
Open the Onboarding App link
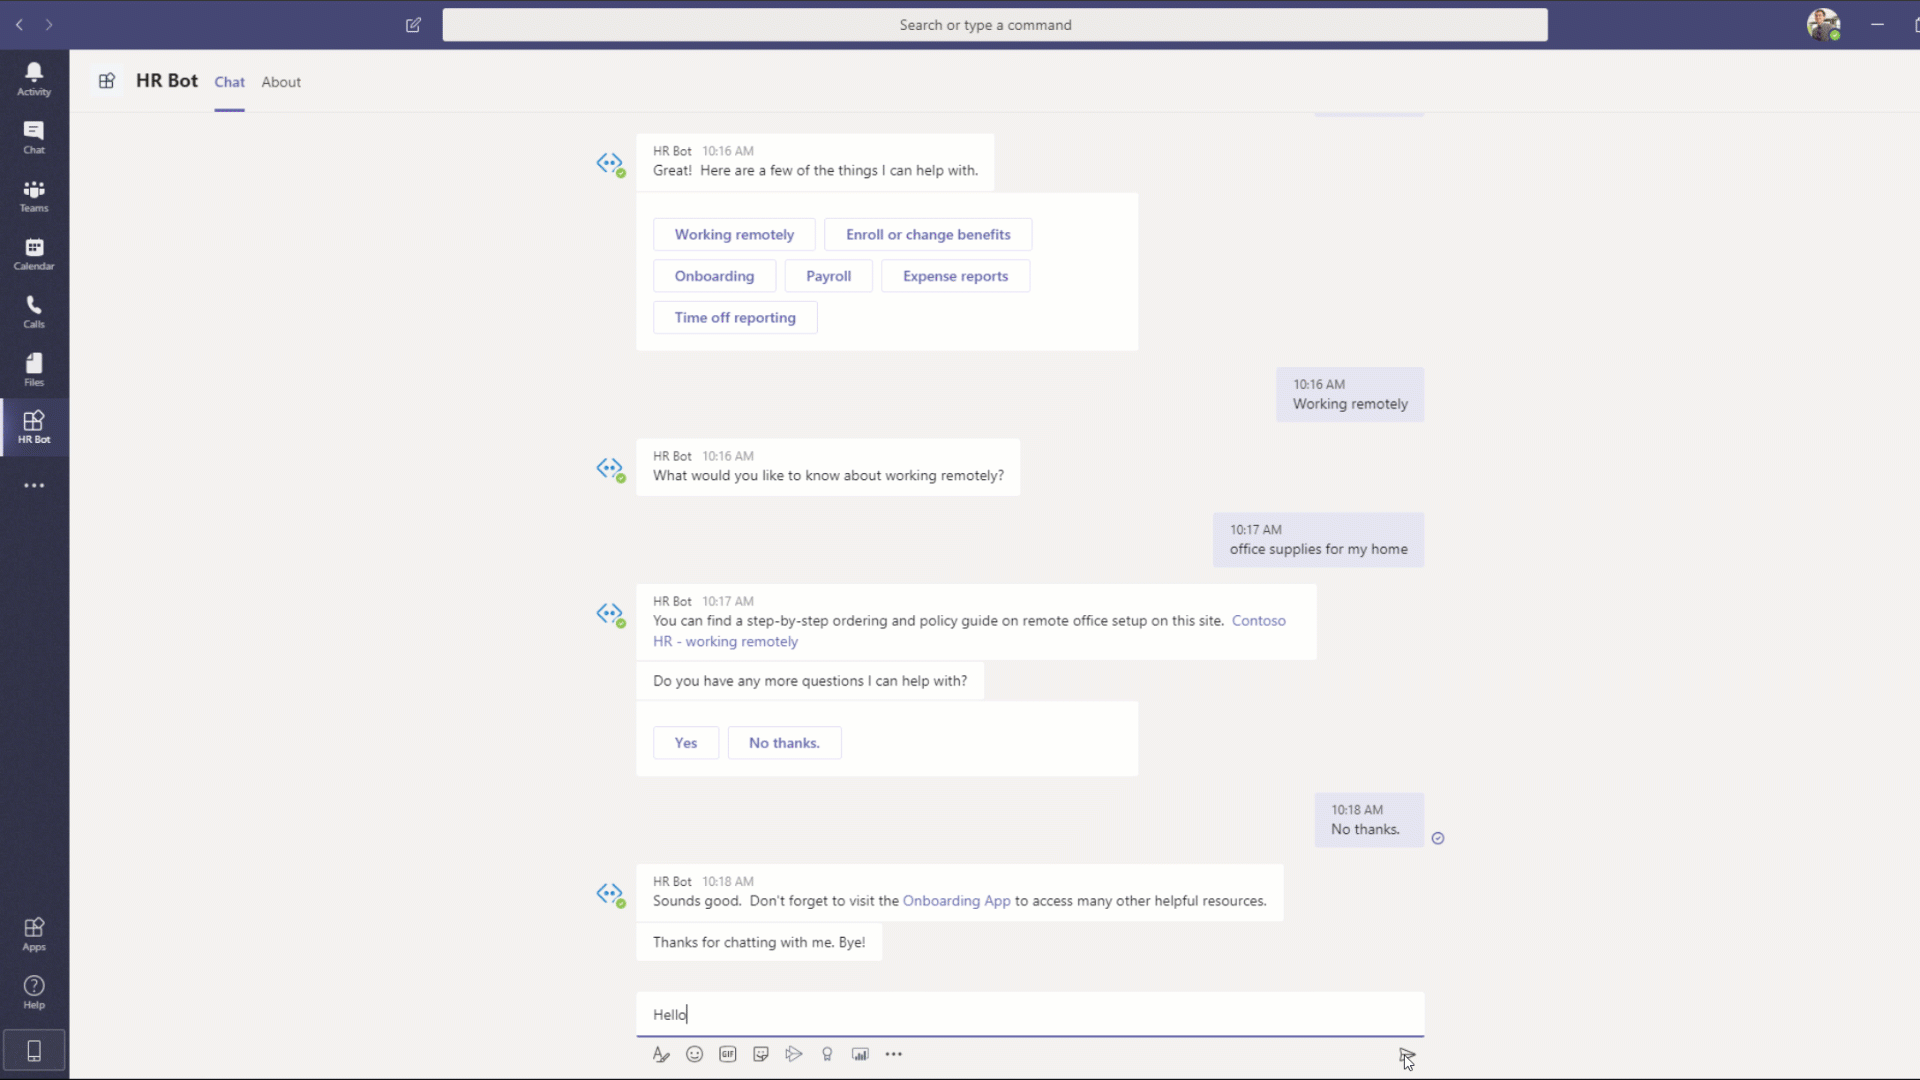coord(956,901)
